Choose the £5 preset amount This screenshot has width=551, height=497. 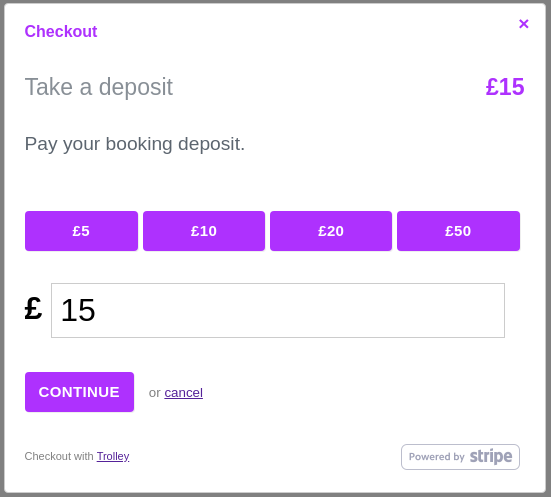point(82,231)
